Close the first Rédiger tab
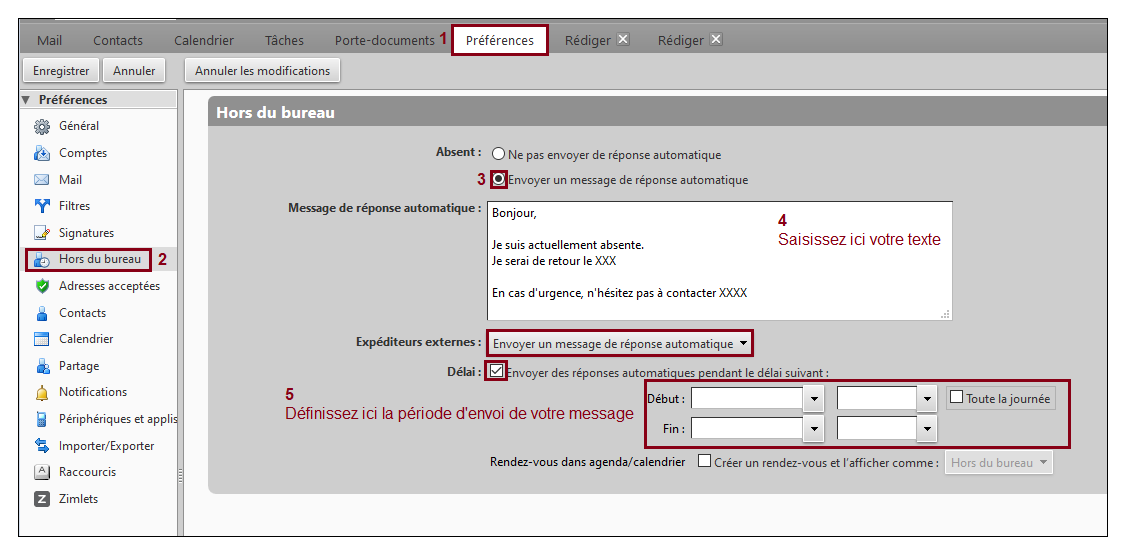Screen dimensions: 1126x555 (x=623, y=40)
